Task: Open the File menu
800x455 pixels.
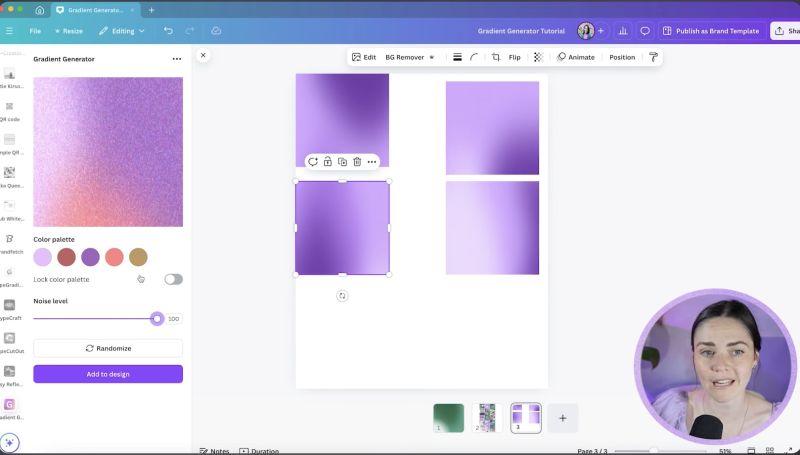Action: (35, 31)
